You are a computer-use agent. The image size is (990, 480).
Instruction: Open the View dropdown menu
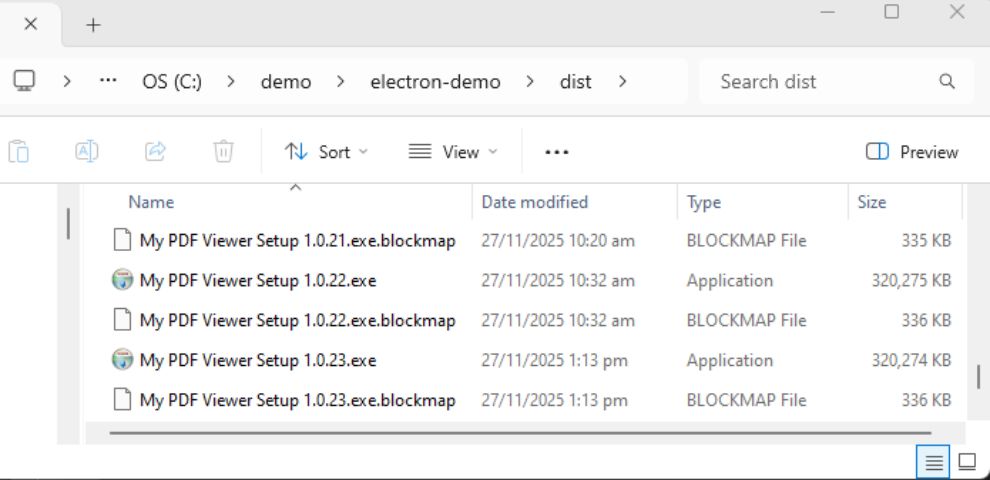pyautogui.click(x=452, y=152)
